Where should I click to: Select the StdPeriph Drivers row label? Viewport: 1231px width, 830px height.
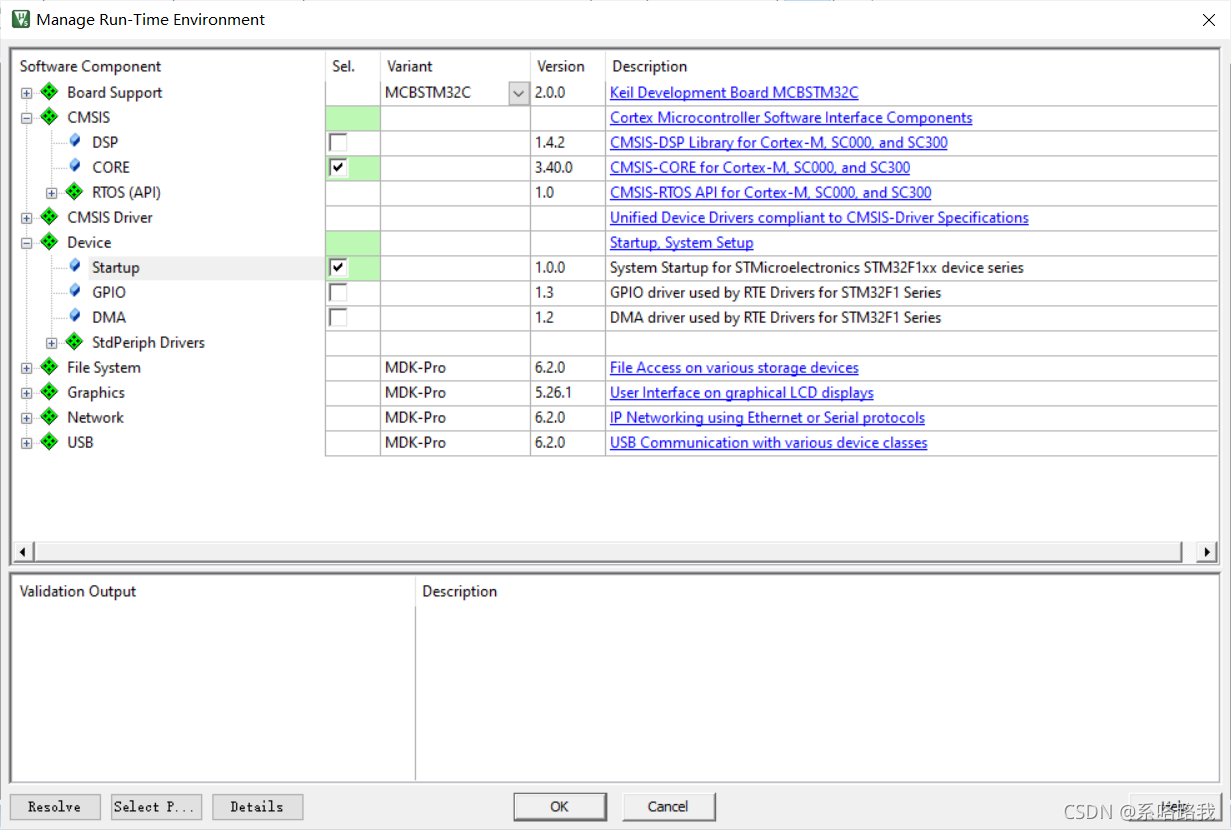click(148, 342)
